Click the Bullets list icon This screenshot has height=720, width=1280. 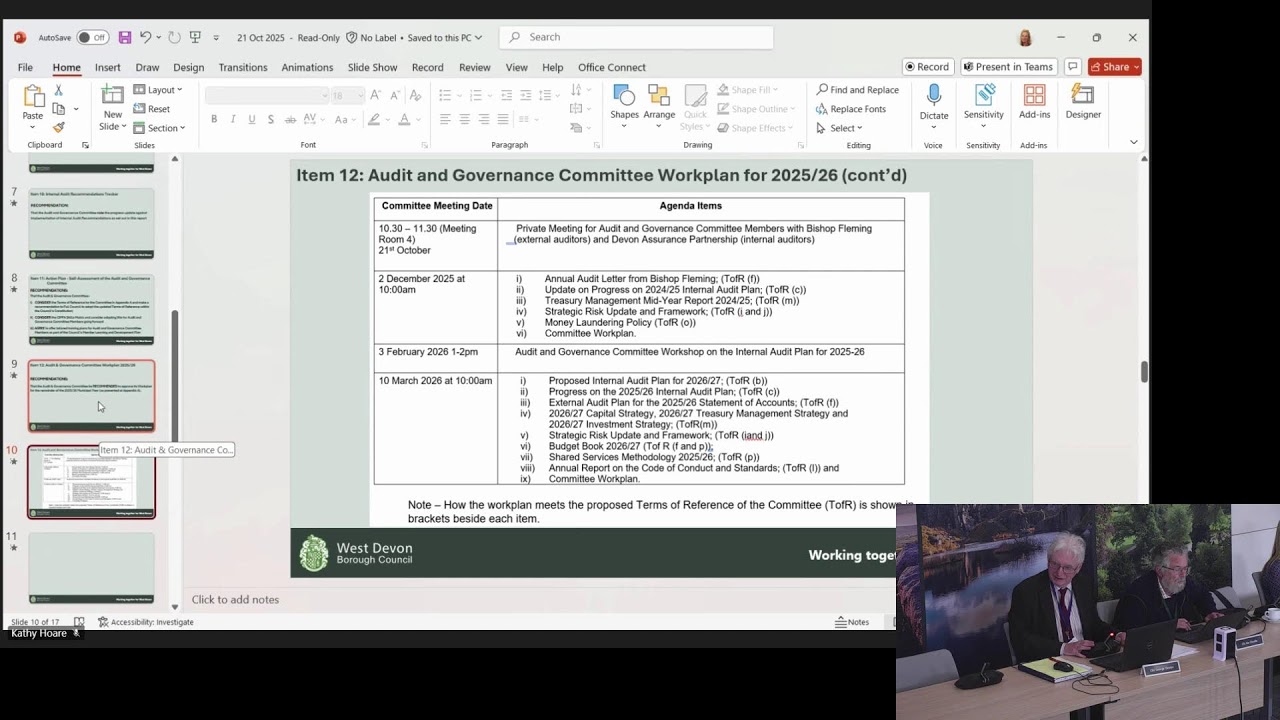tap(445, 95)
